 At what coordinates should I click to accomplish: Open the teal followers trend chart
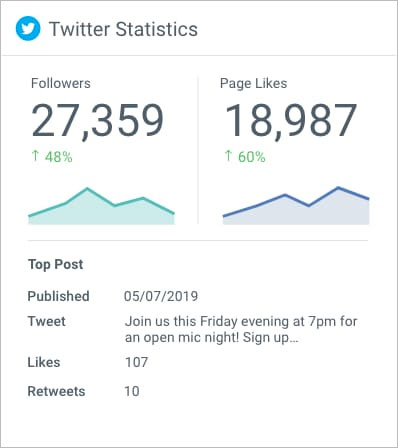click(101, 206)
